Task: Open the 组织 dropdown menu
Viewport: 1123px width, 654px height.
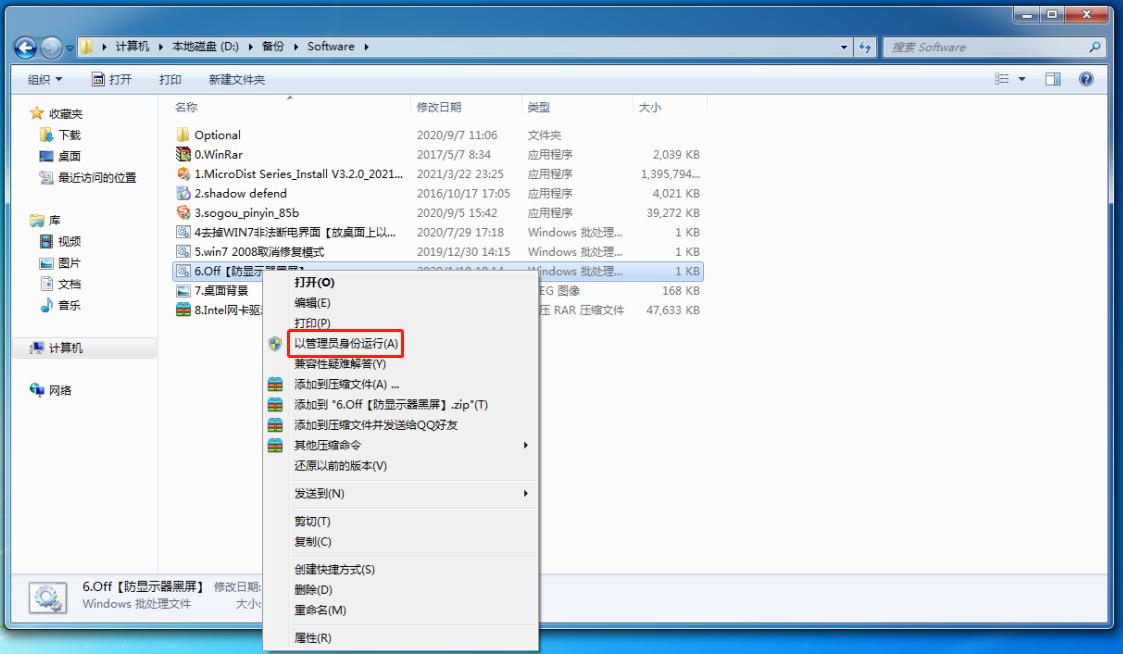Action: [x=45, y=80]
